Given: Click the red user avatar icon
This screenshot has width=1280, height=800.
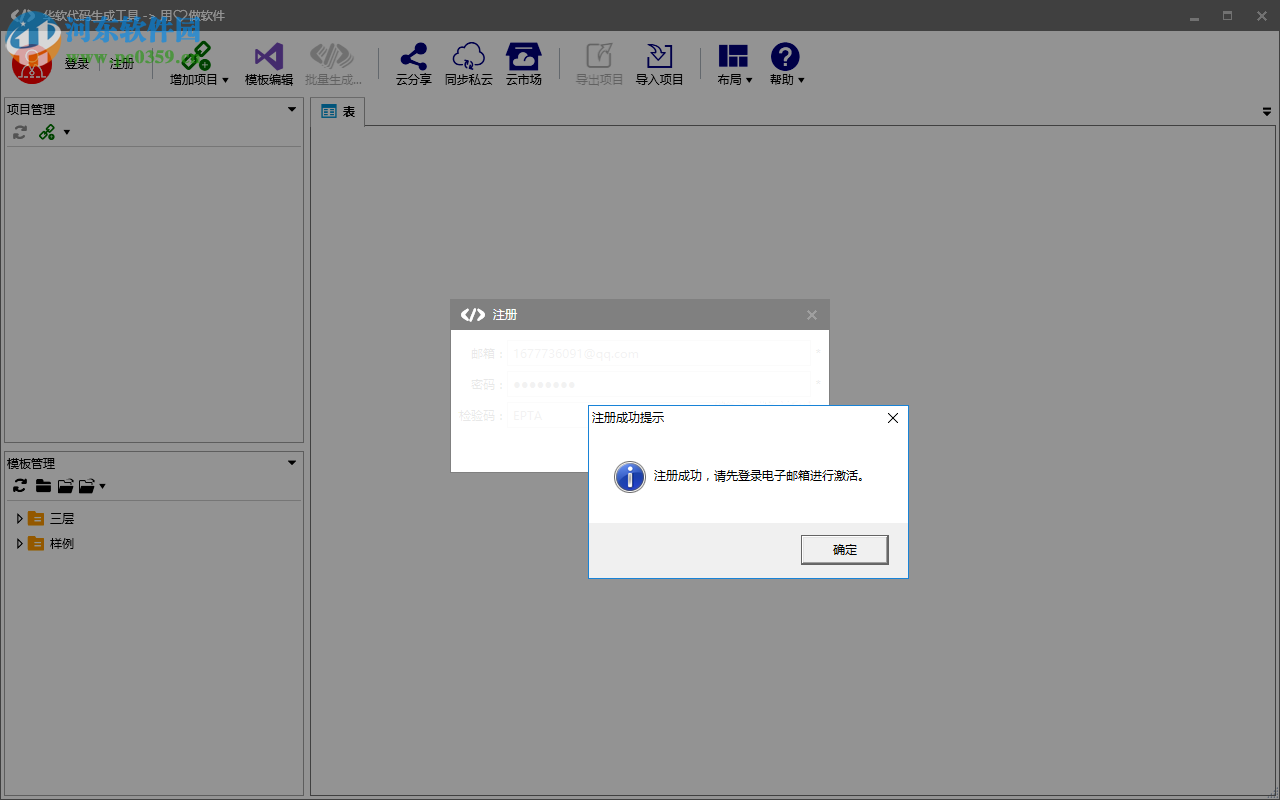Looking at the screenshot, I should point(31,66).
